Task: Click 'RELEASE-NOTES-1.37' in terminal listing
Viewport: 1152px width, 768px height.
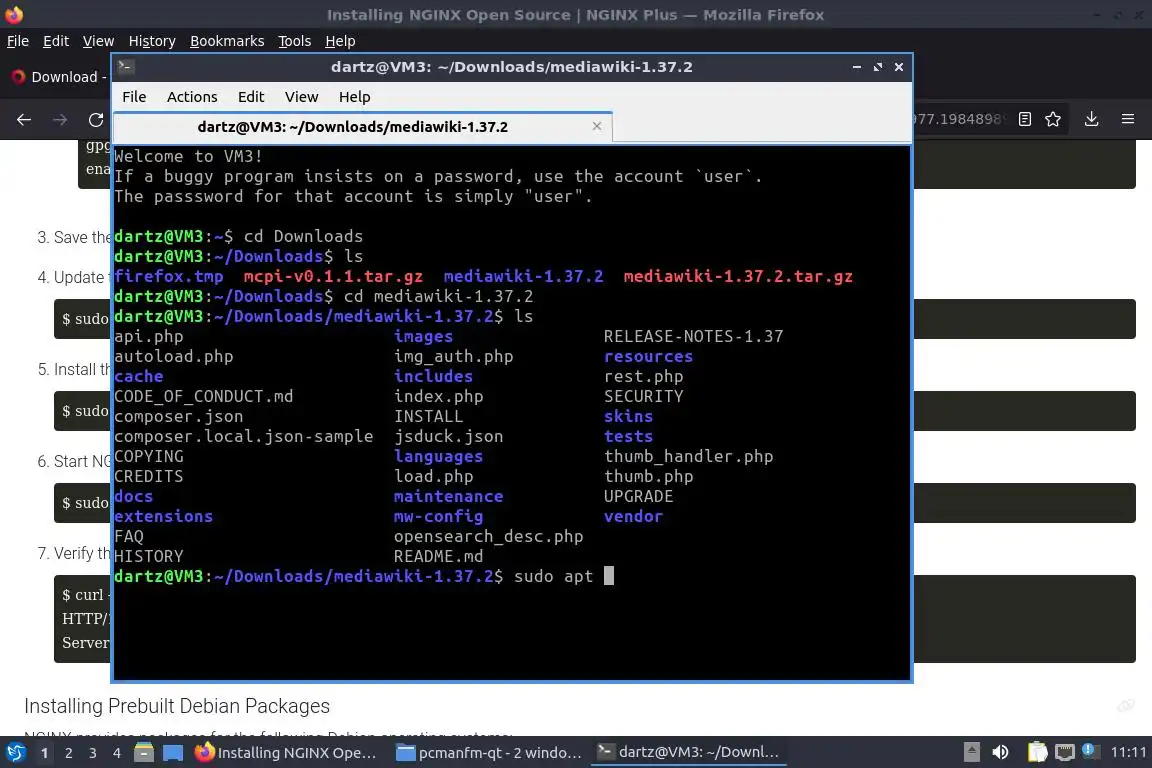Action: click(x=694, y=337)
